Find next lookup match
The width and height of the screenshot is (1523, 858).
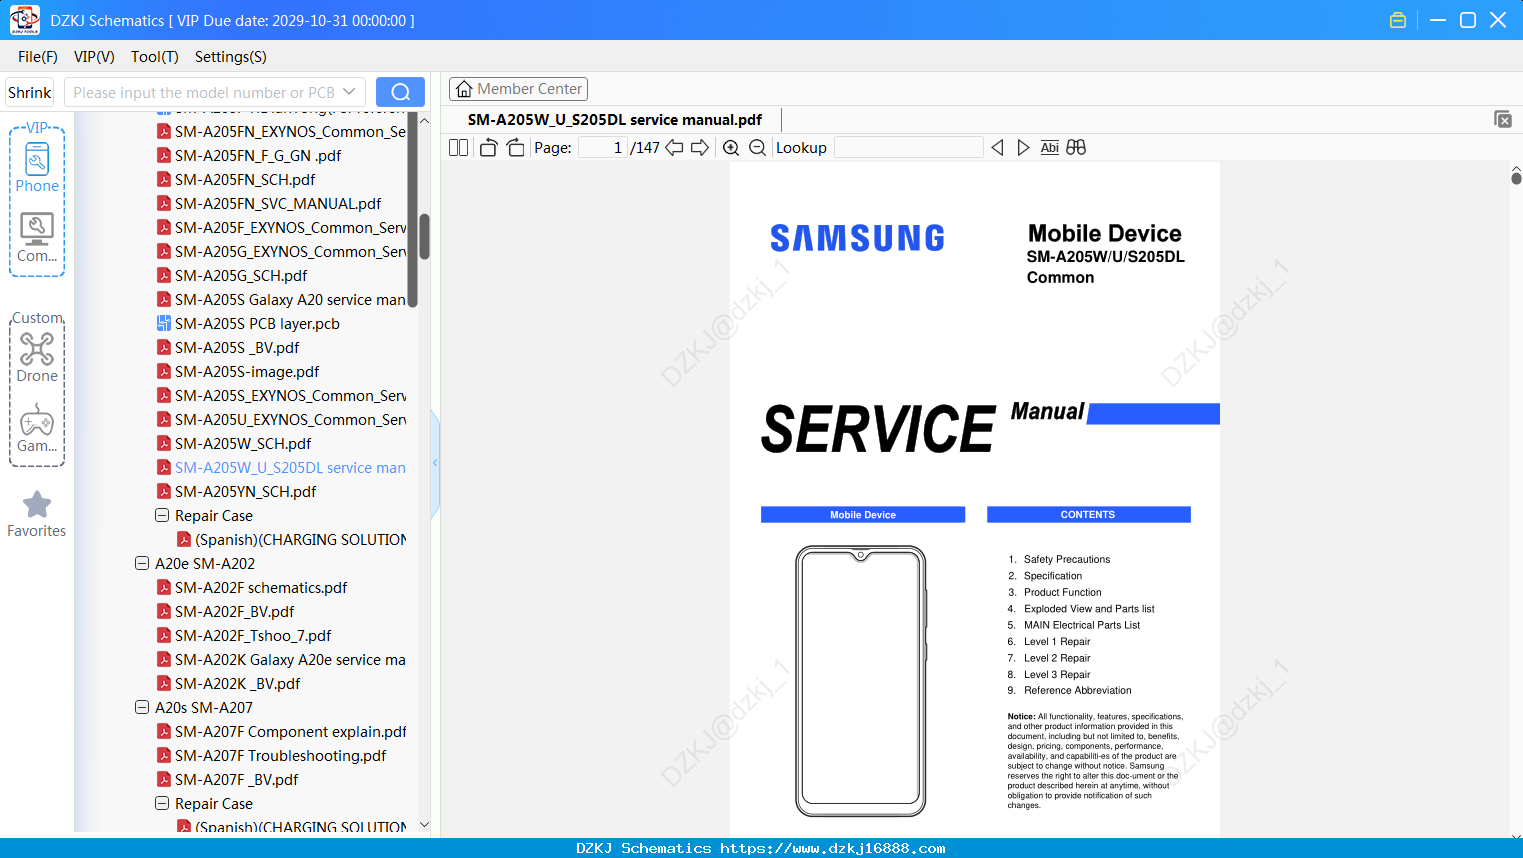tap(1023, 148)
